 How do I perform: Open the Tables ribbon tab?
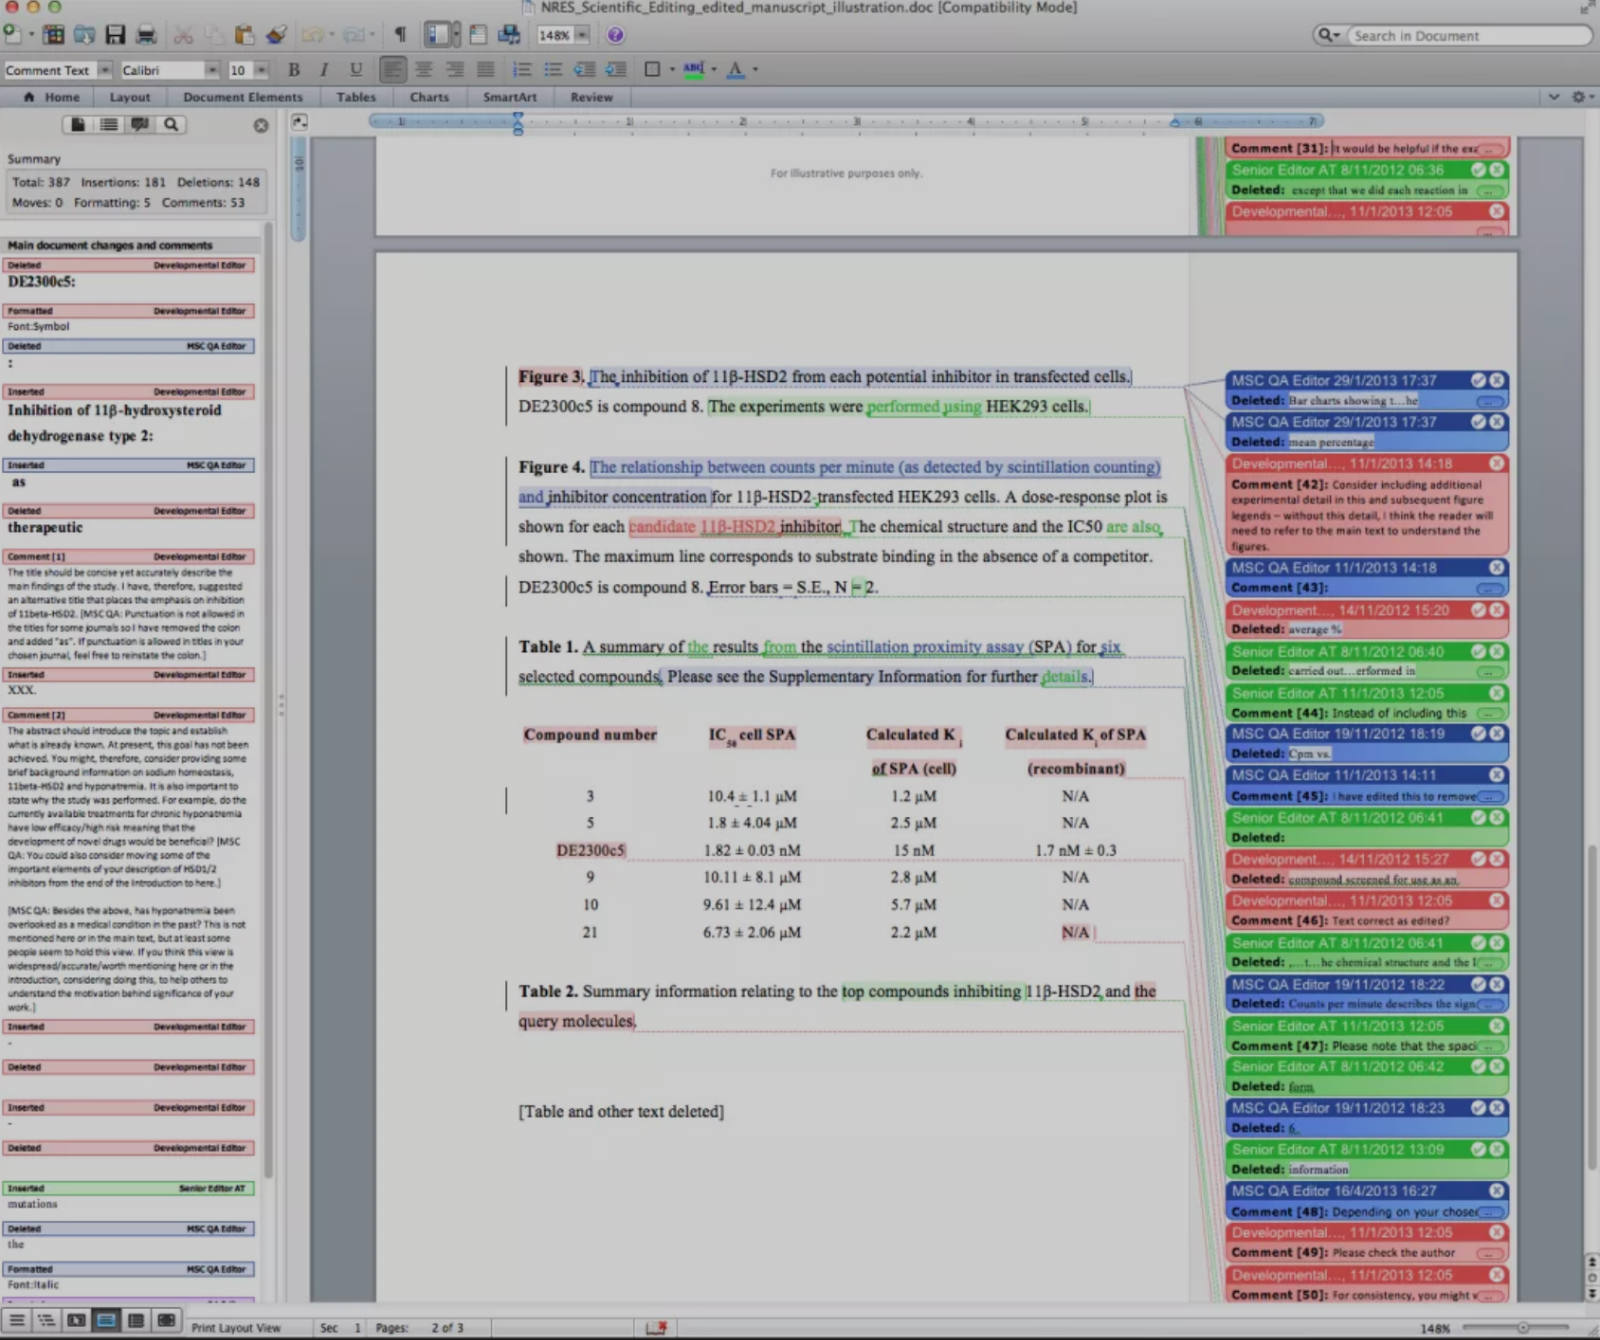(356, 97)
